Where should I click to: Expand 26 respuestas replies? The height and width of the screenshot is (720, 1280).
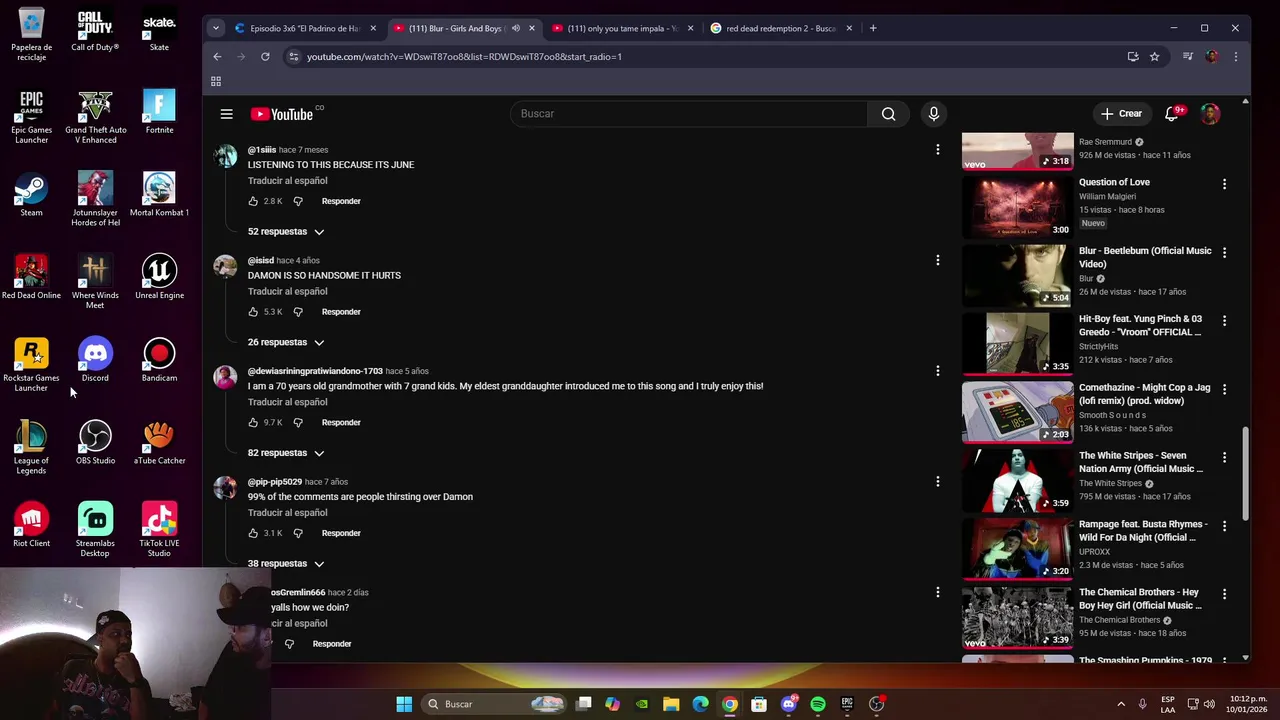click(x=286, y=342)
